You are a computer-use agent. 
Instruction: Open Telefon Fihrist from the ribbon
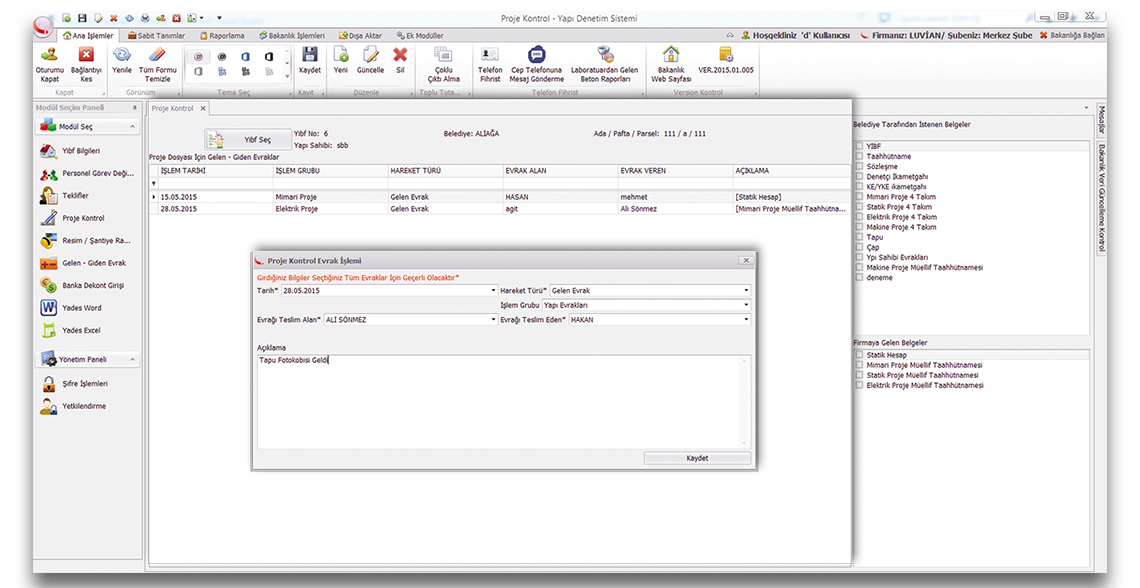coord(489,56)
